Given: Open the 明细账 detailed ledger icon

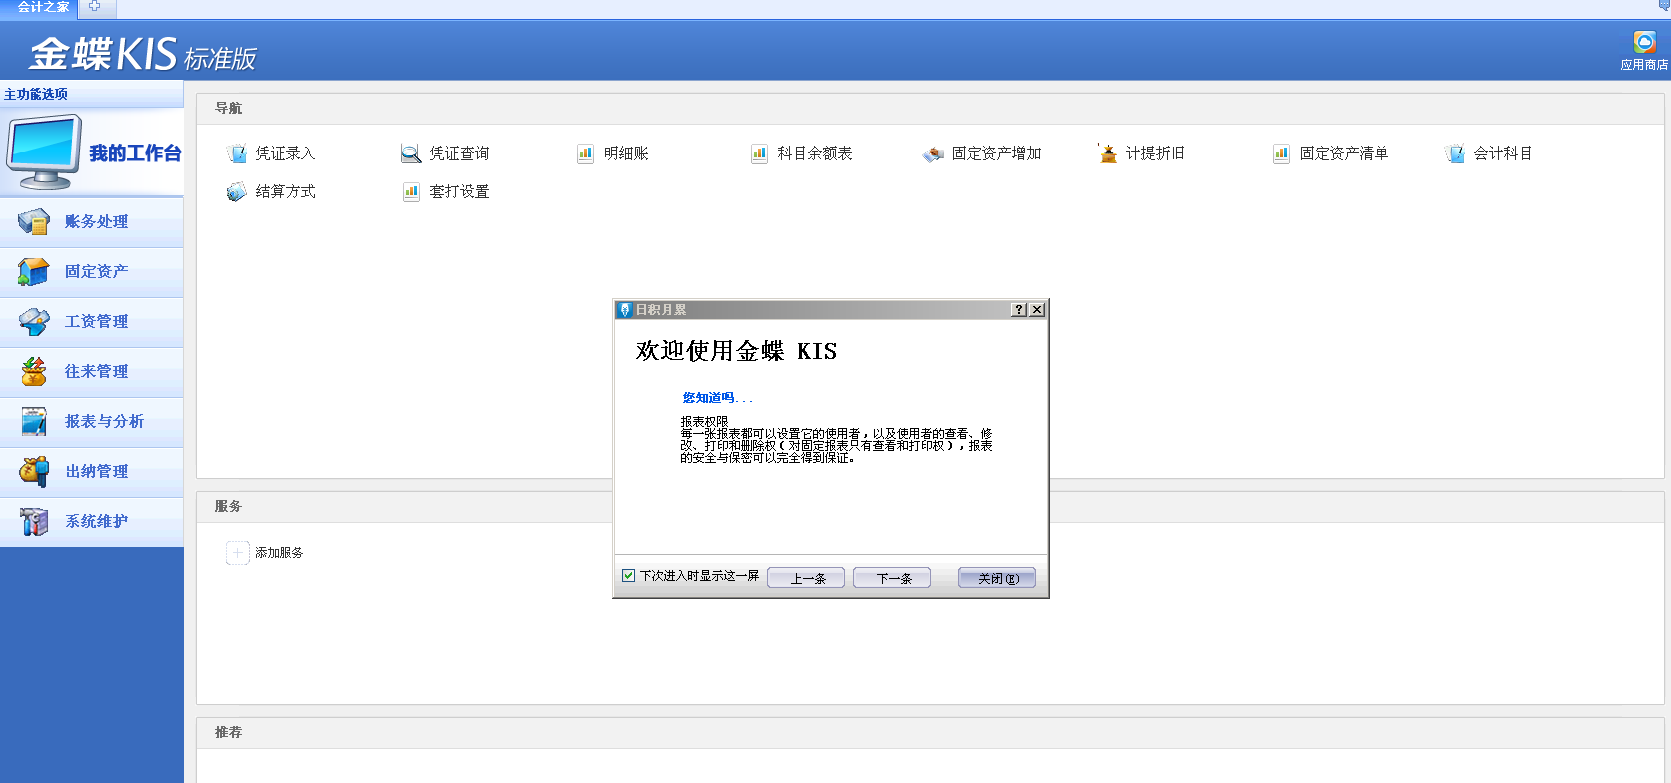Looking at the screenshot, I should click(x=585, y=153).
